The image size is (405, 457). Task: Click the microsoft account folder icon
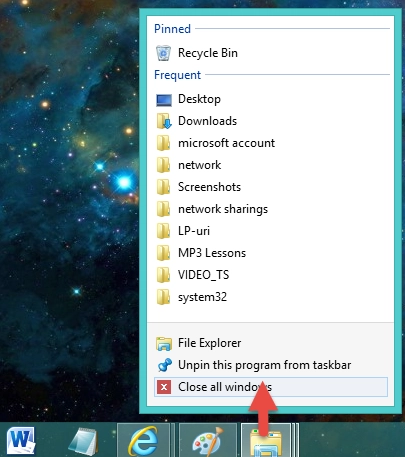(163, 143)
